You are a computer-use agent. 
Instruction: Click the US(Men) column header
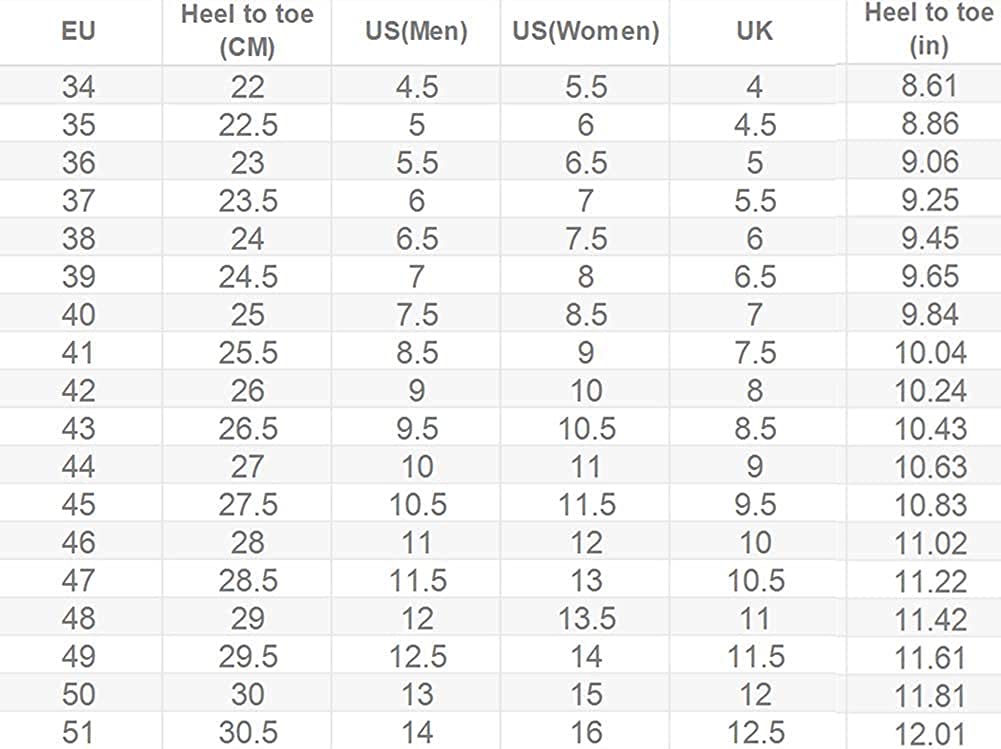[416, 31]
